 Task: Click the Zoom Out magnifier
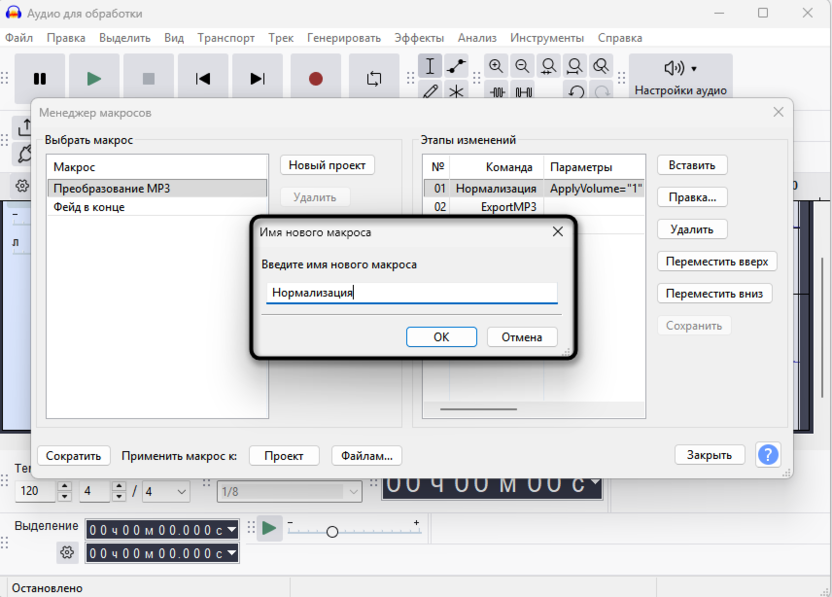pyautogui.click(x=522, y=66)
